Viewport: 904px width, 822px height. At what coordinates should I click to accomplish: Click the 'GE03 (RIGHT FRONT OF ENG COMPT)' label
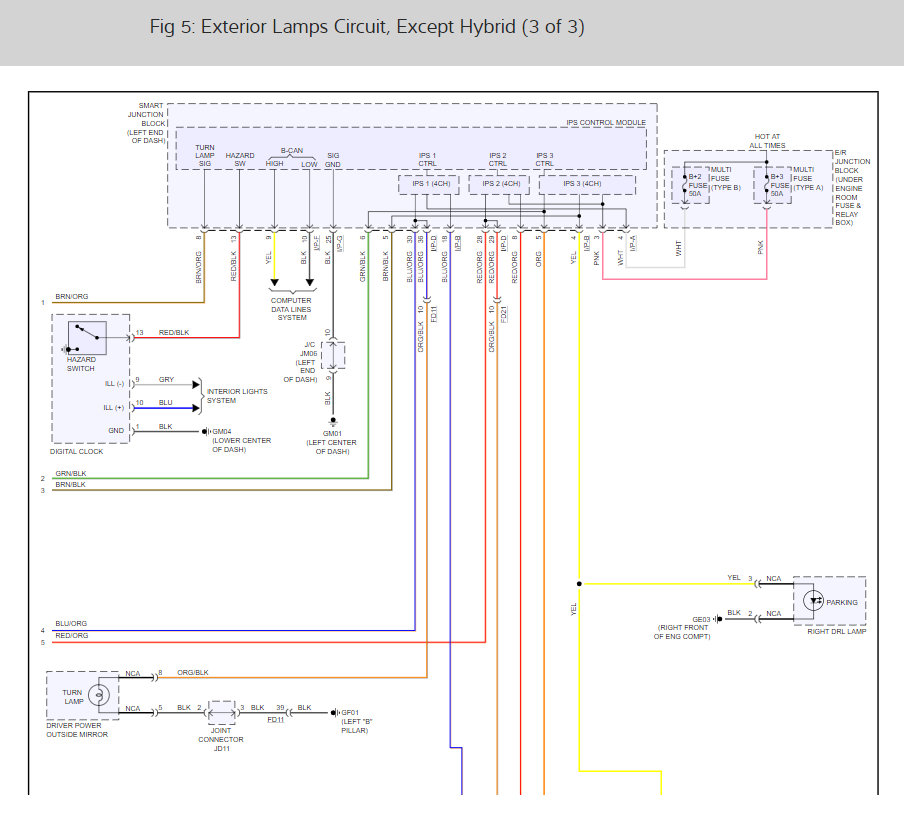pos(683,628)
